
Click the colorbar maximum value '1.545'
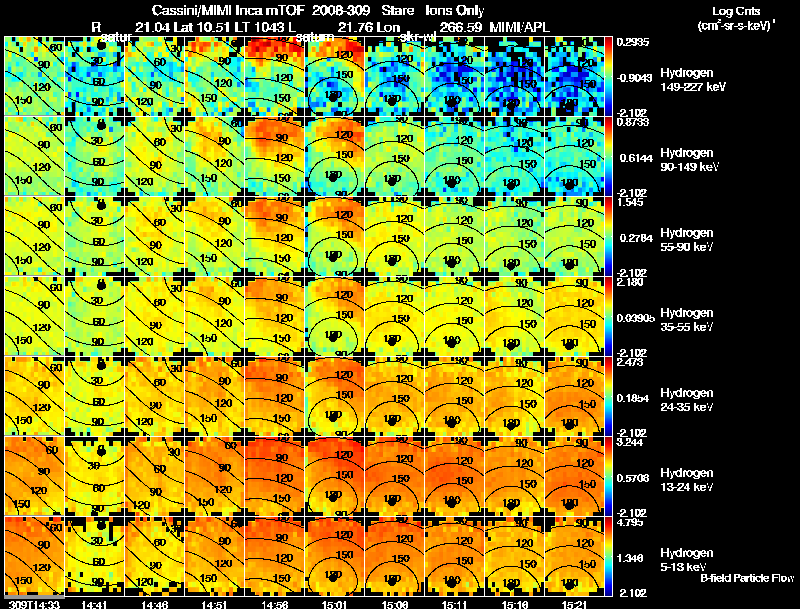tap(630, 202)
